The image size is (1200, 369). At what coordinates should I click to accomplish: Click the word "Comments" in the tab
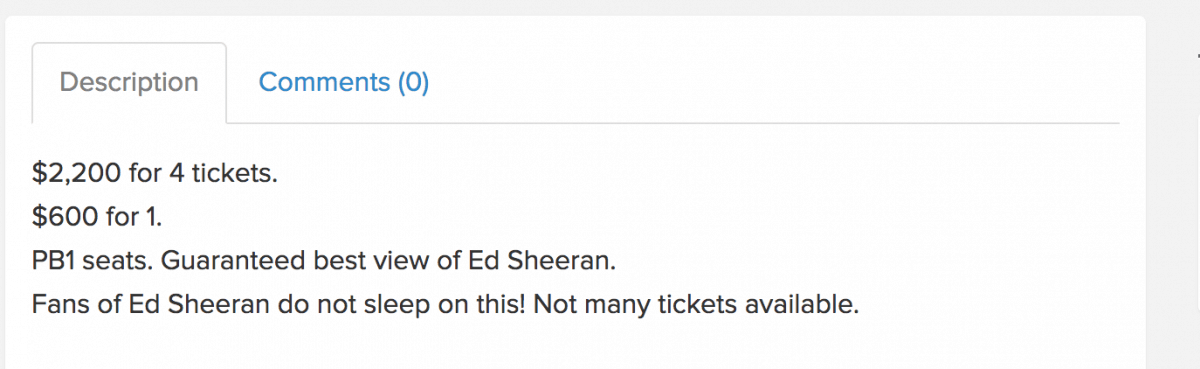[x=324, y=82]
